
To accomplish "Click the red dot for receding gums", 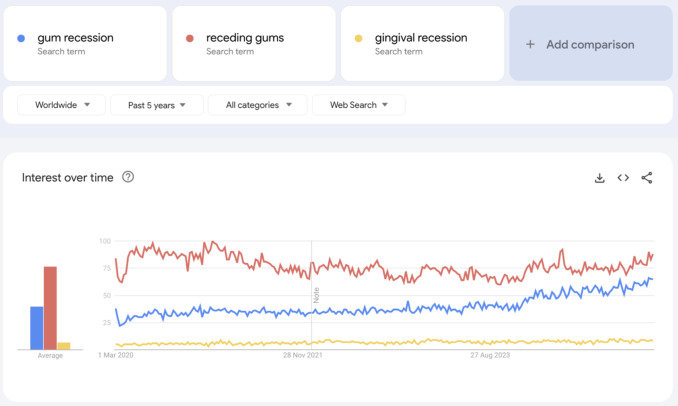I will pos(189,38).
